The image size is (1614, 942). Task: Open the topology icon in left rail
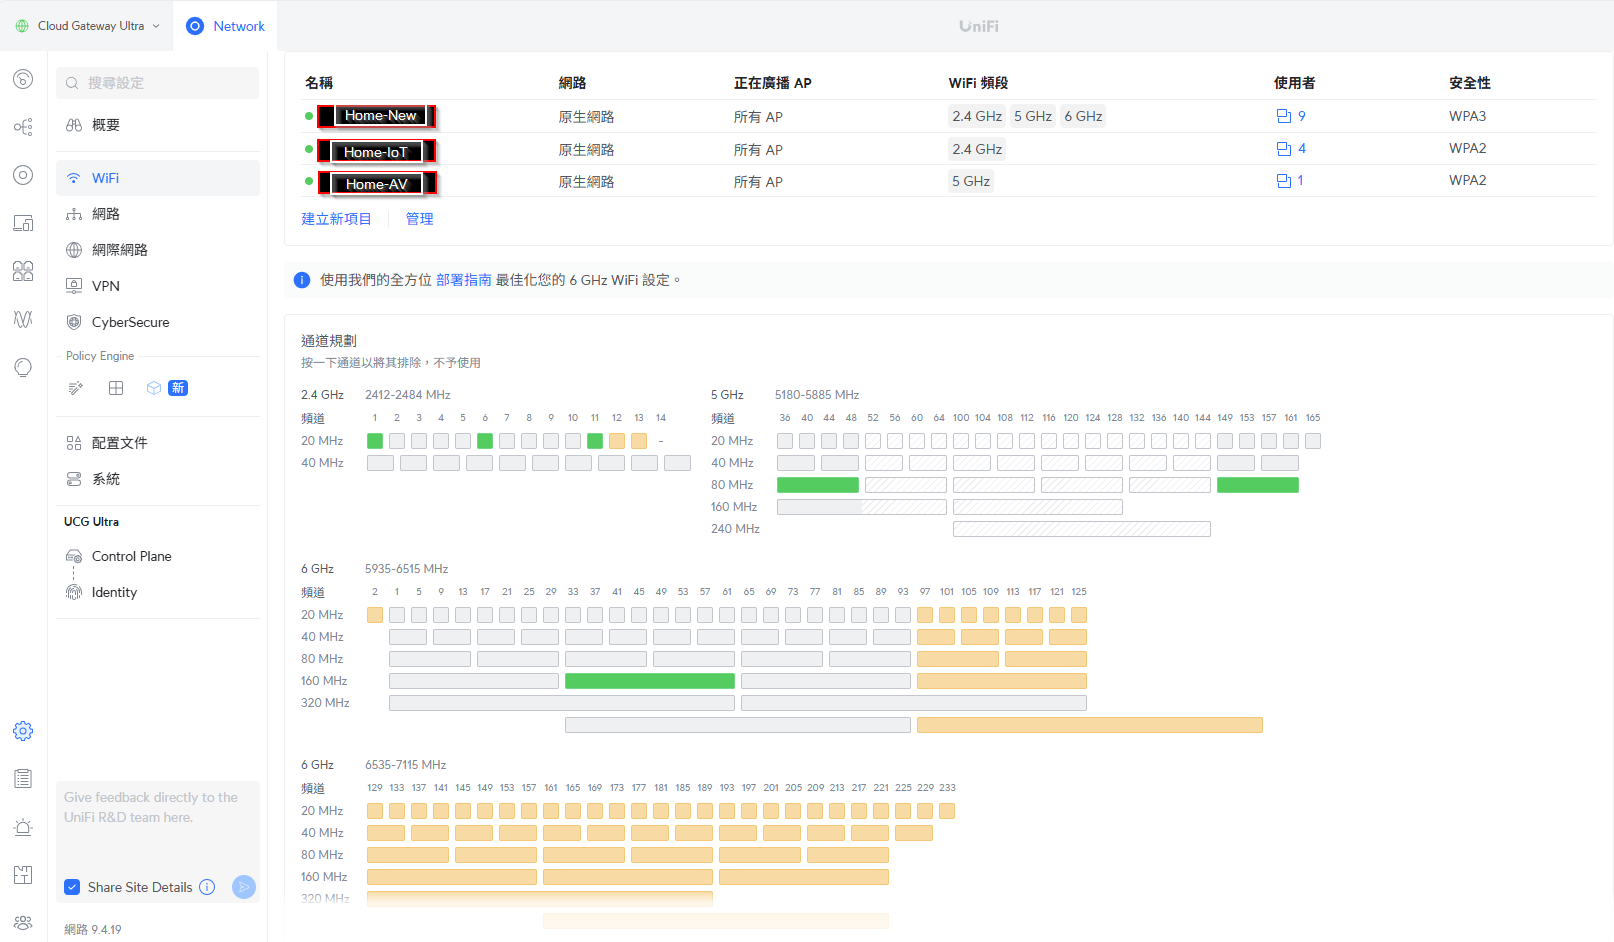(23, 127)
